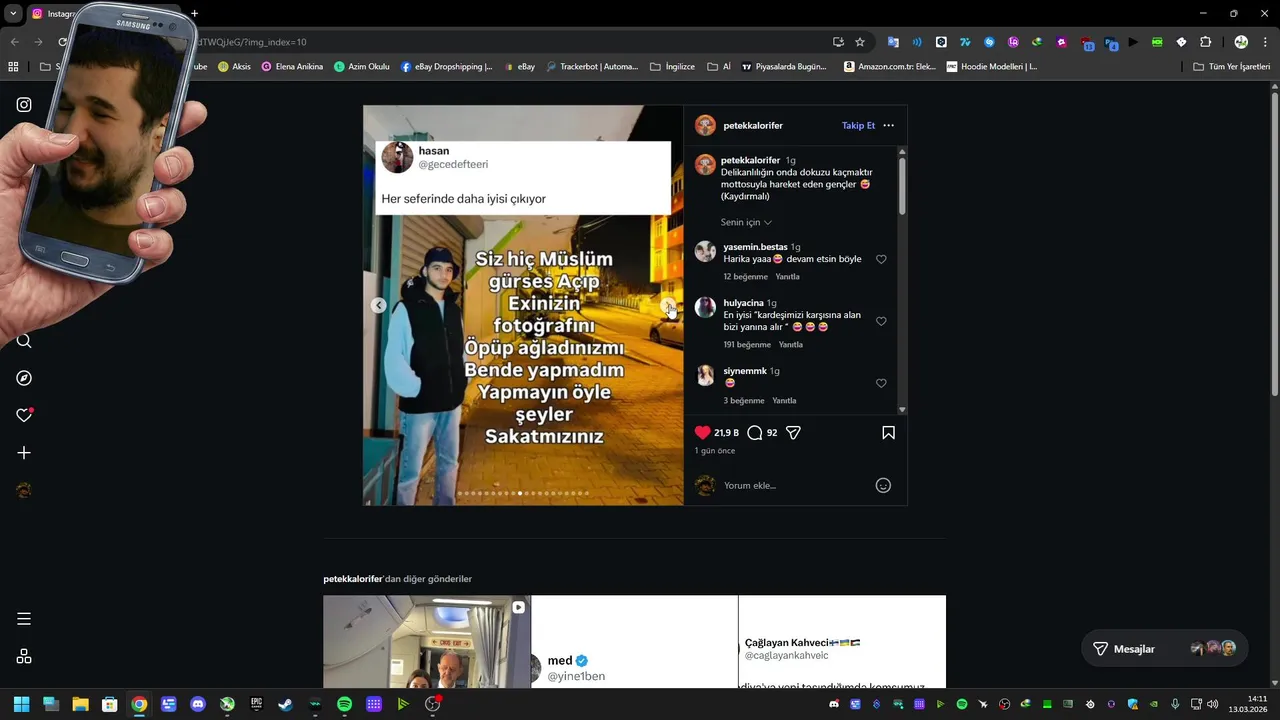Save post with bookmark icon
The height and width of the screenshot is (720, 1280).
(888, 433)
